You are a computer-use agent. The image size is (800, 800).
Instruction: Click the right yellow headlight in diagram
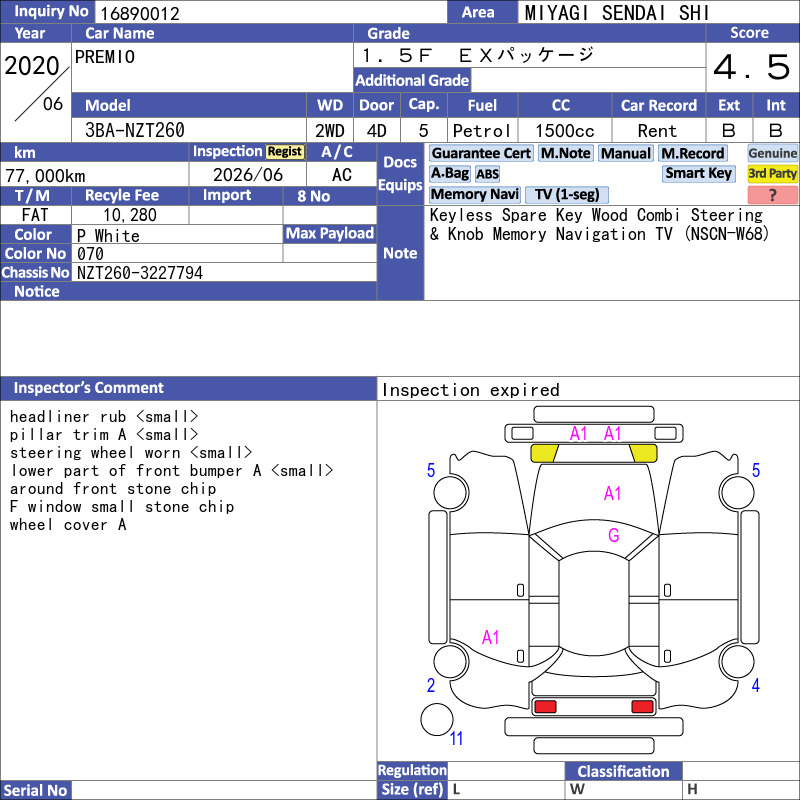[x=642, y=453]
